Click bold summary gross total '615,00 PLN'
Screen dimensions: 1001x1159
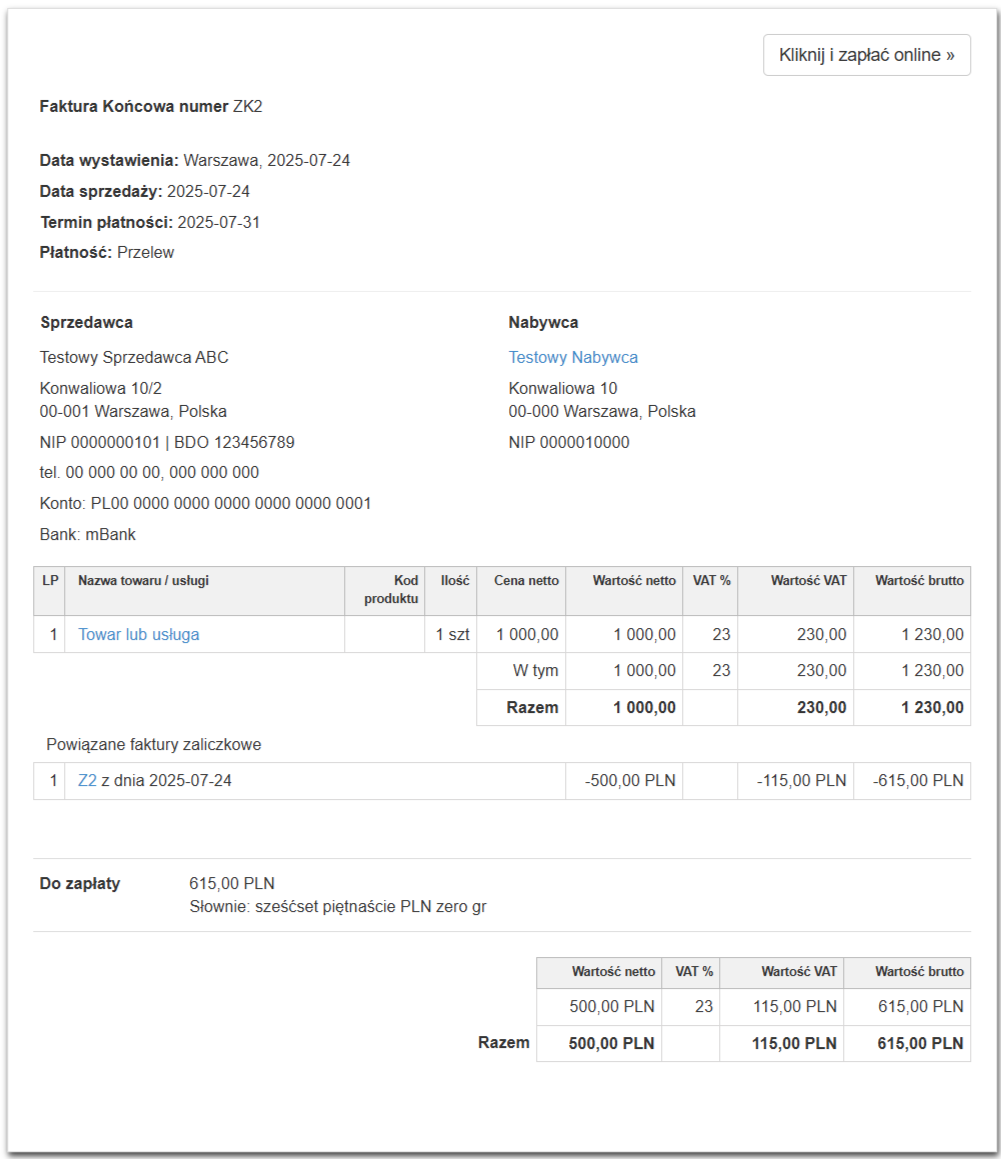click(920, 1044)
